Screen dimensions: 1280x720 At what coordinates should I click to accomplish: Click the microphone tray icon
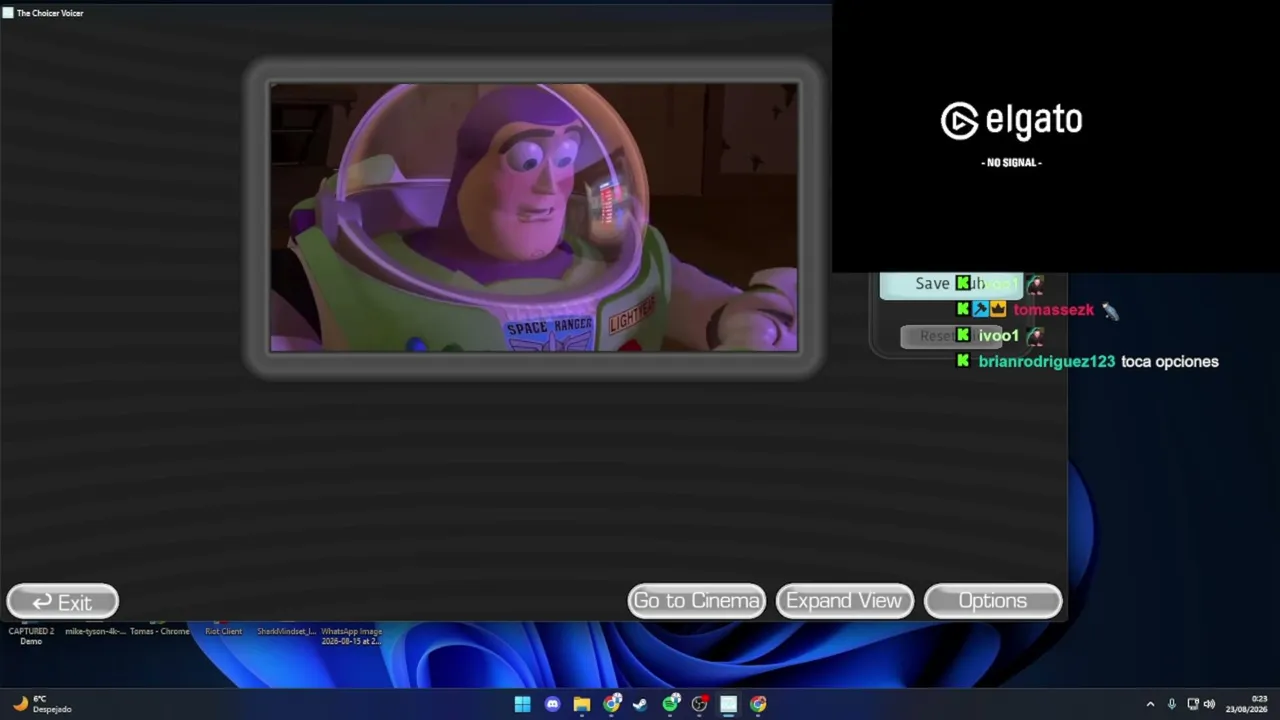[1172, 704]
